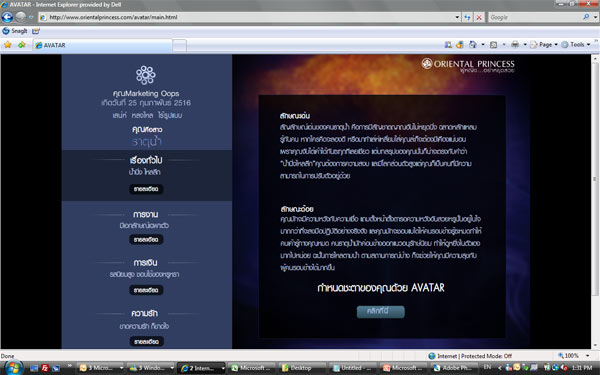
Task: Click the third icon on the IE command bar
Action: click(473, 45)
